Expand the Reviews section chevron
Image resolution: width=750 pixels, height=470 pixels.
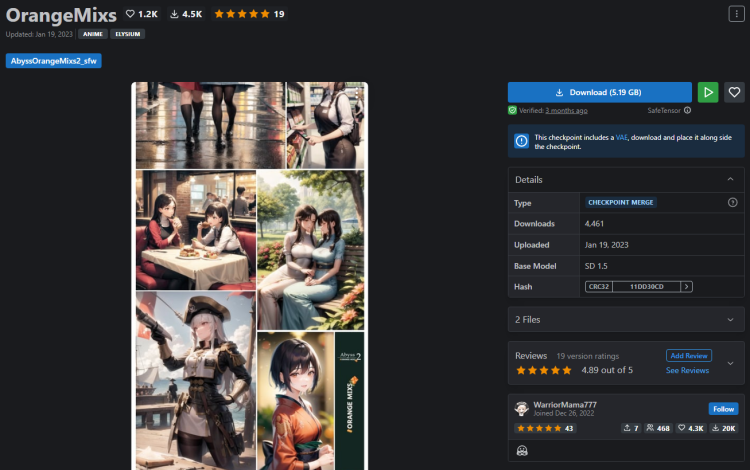[x=730, y=363]
